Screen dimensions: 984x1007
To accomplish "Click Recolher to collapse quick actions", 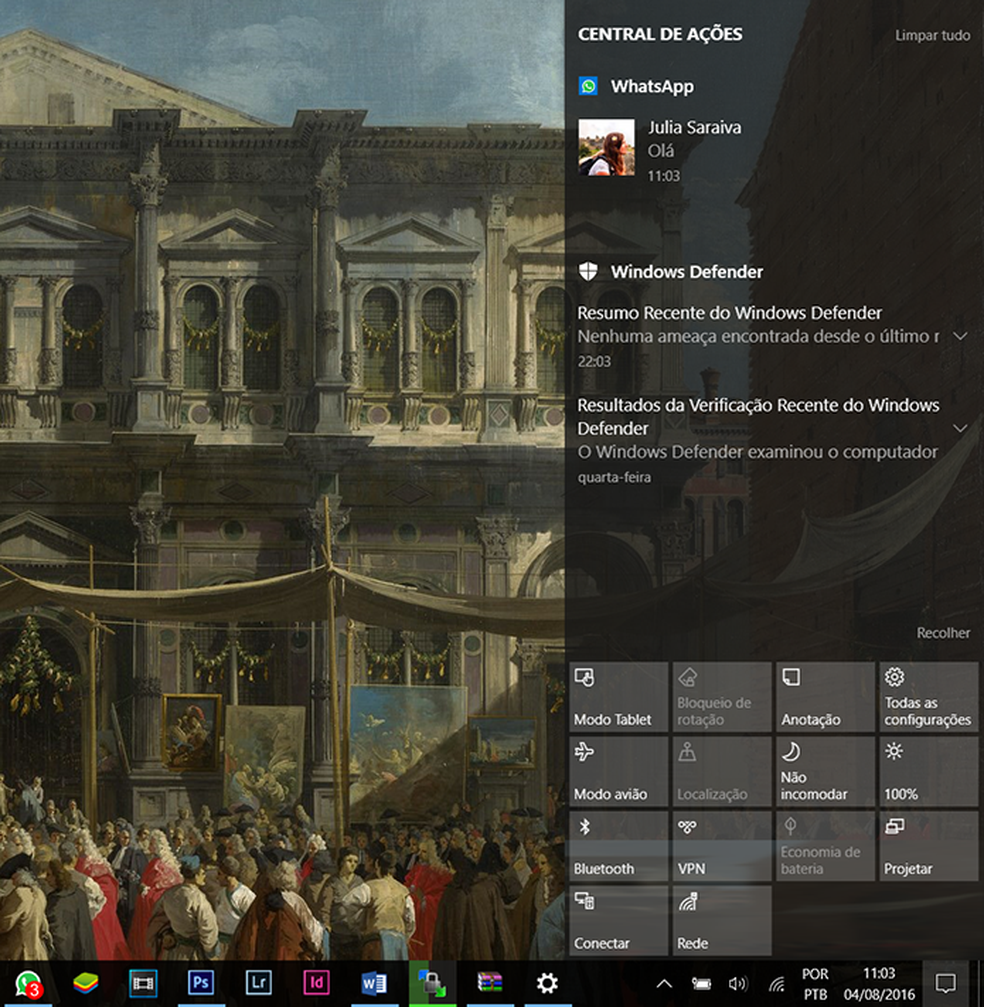I will coord(943,633).
